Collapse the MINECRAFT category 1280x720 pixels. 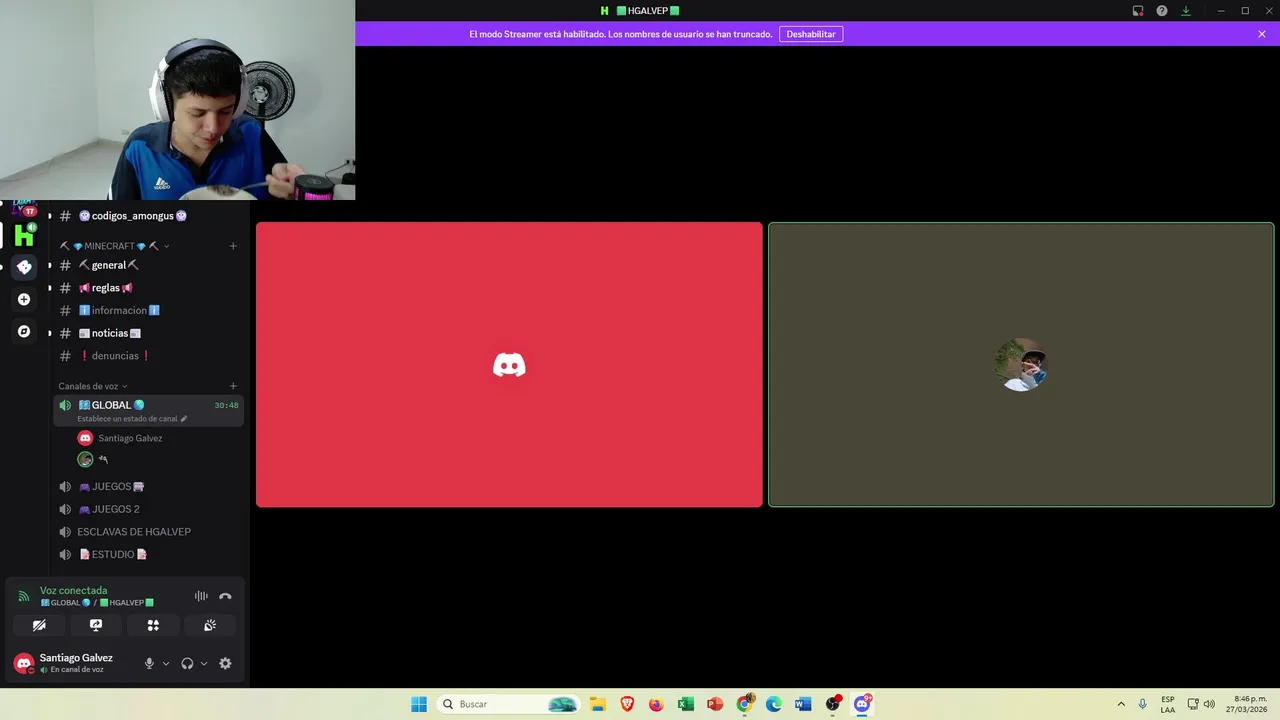[114, 246]
